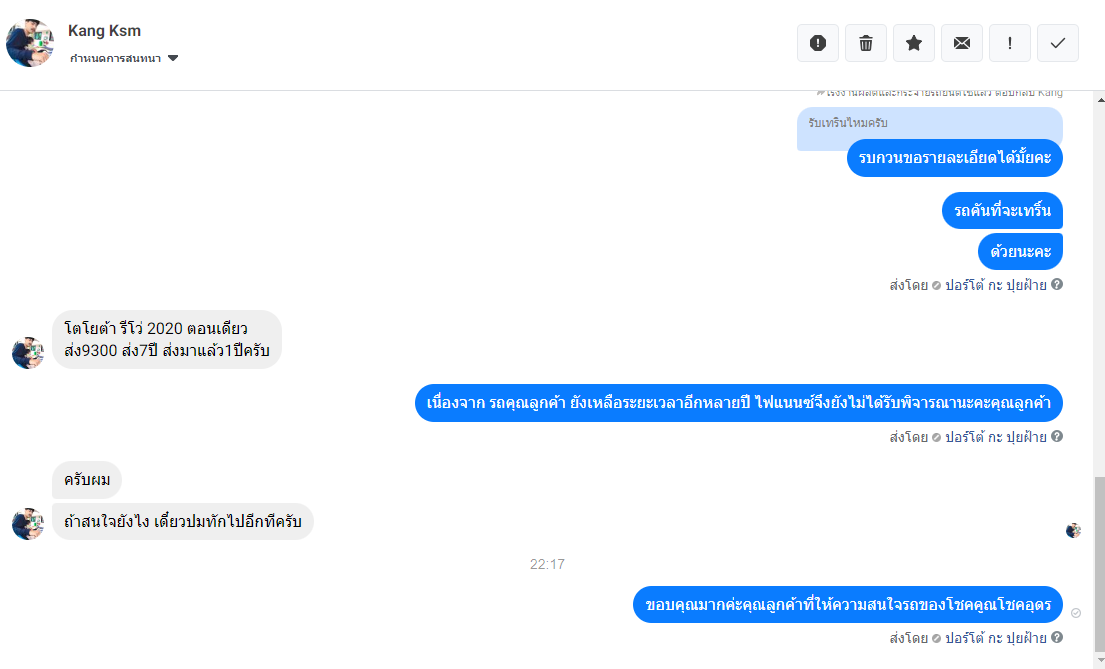
Task: Mark conversation unread with envelope icon
Action: click(x=961, y=43)
